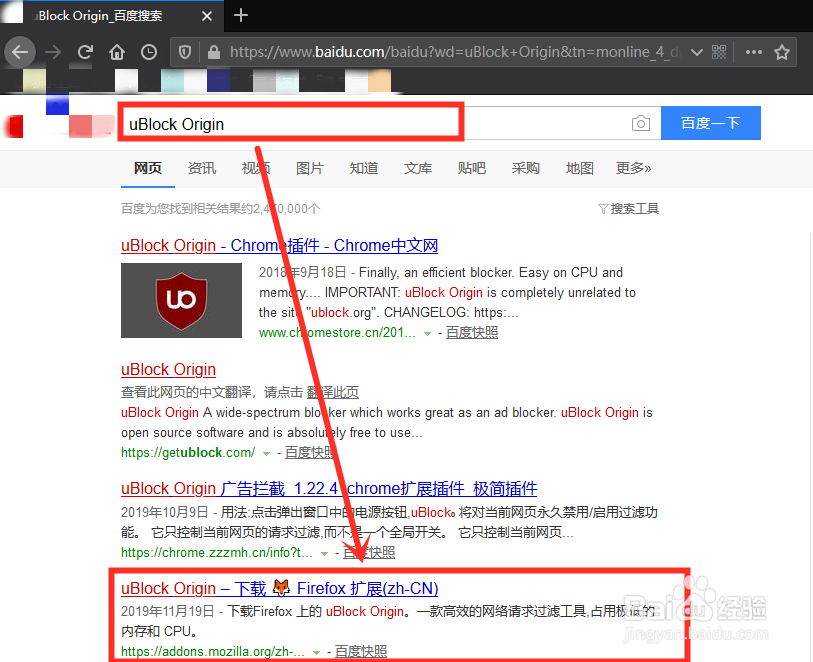
Task: Select the 网页 tab
Action: (148, 168)
